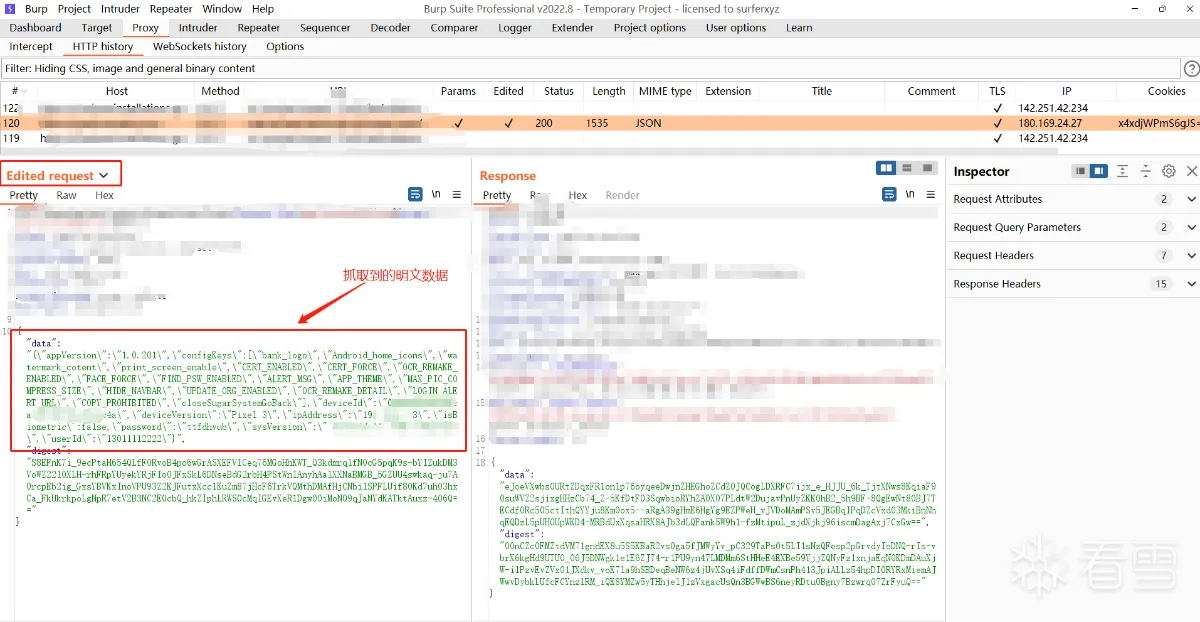Expand the Request Query Parameters section
The width and height of the screenshot is (1200, 622).
(x=1191, y=227)
